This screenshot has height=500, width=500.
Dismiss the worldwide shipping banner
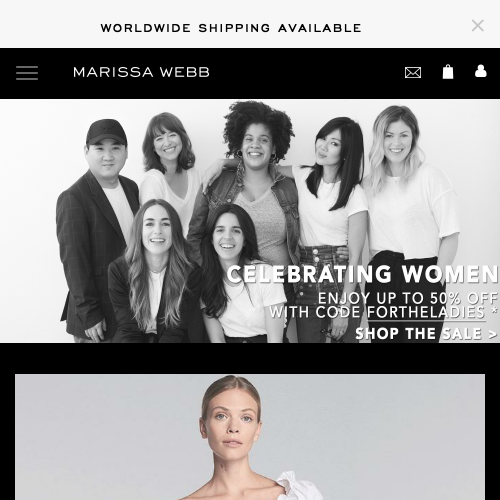(x=478, y=25)
